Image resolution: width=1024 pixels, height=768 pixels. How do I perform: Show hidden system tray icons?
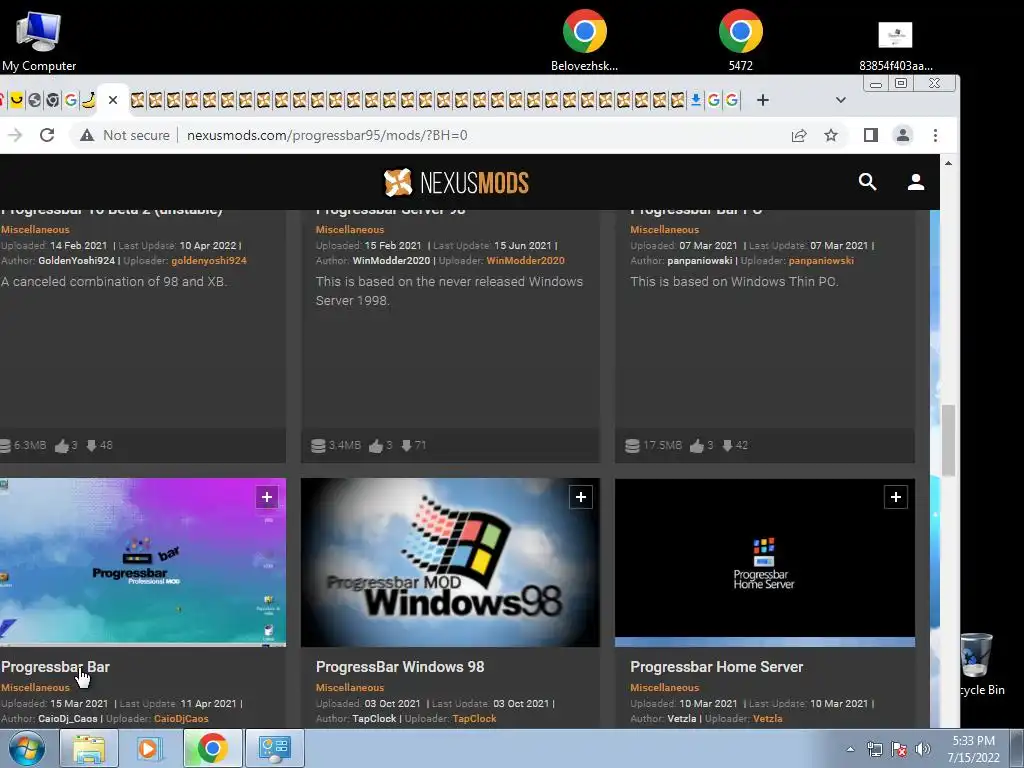(850, 750)
